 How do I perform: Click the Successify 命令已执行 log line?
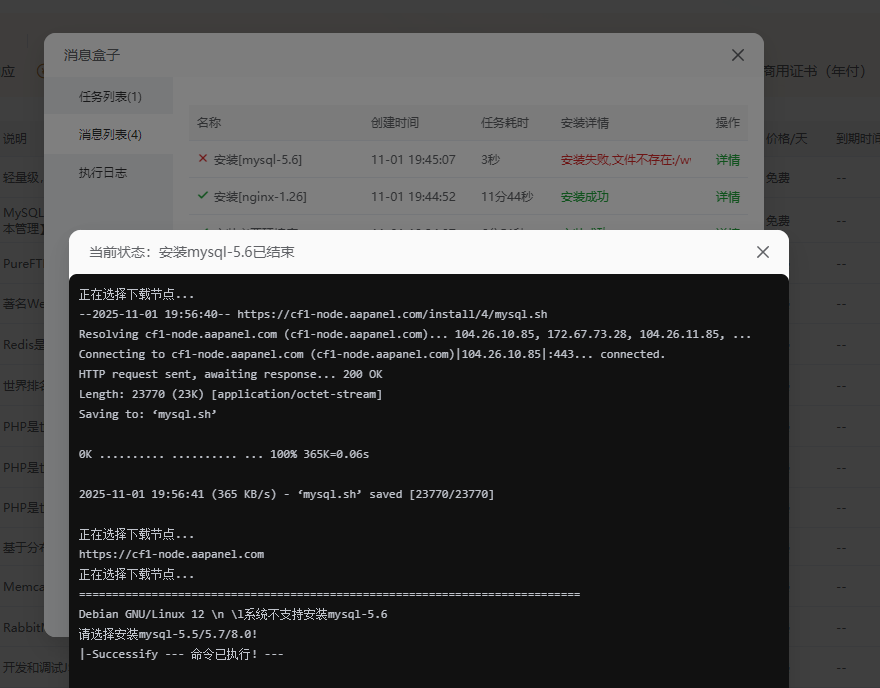click(181, 654)
